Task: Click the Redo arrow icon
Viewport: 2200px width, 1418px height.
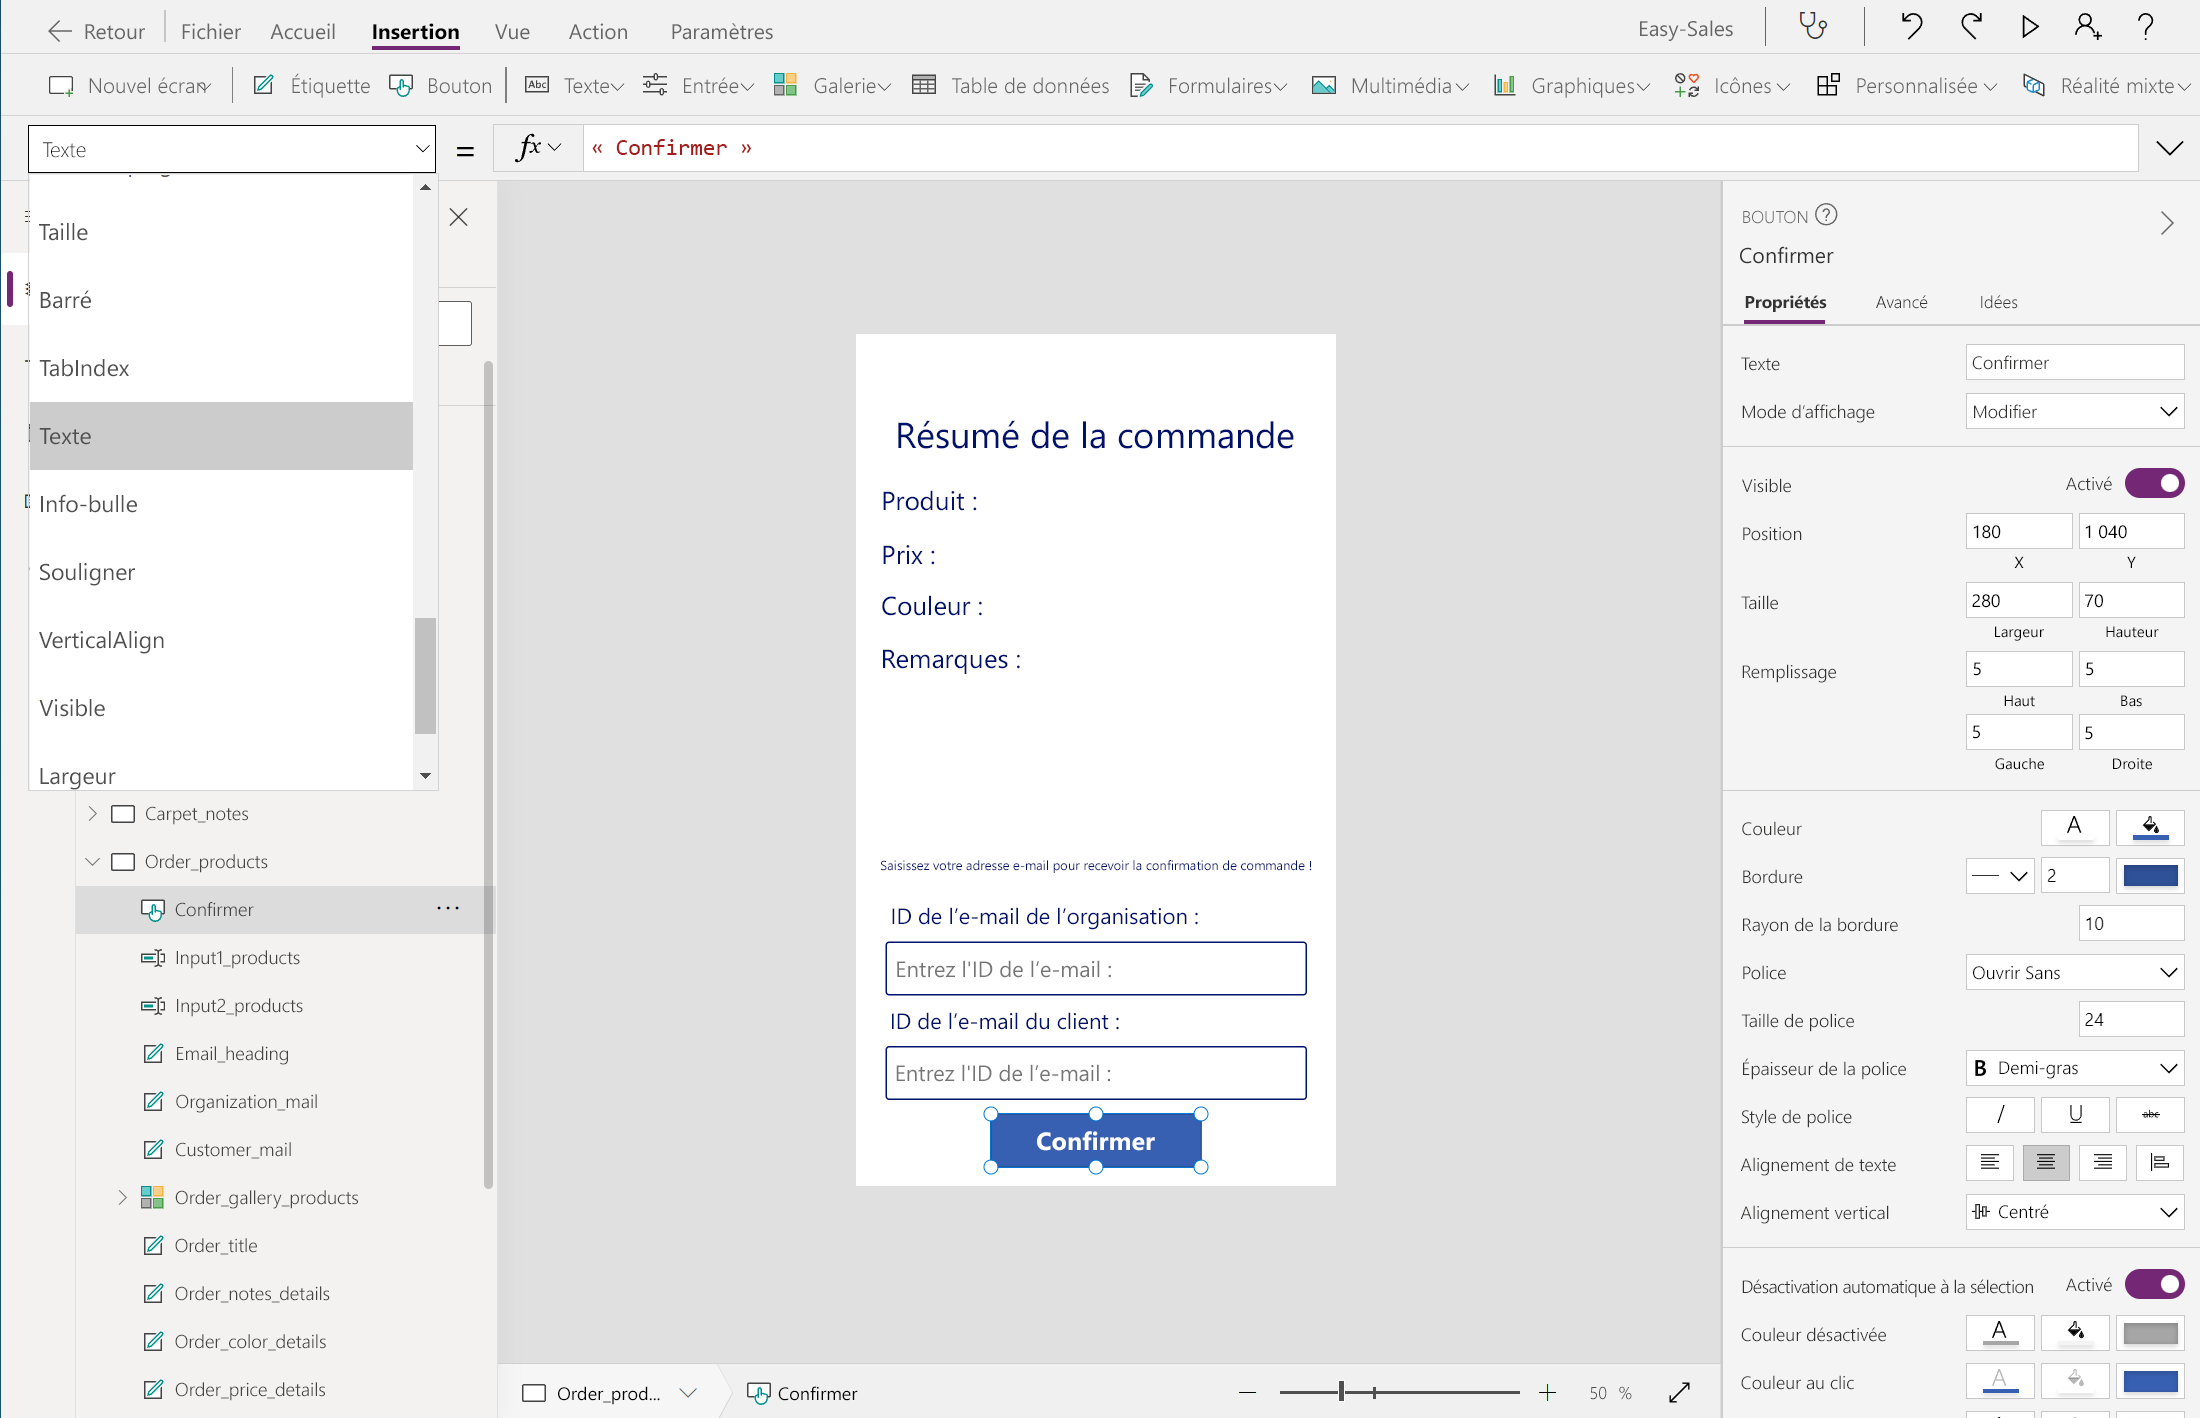Action: point(1971,27)
